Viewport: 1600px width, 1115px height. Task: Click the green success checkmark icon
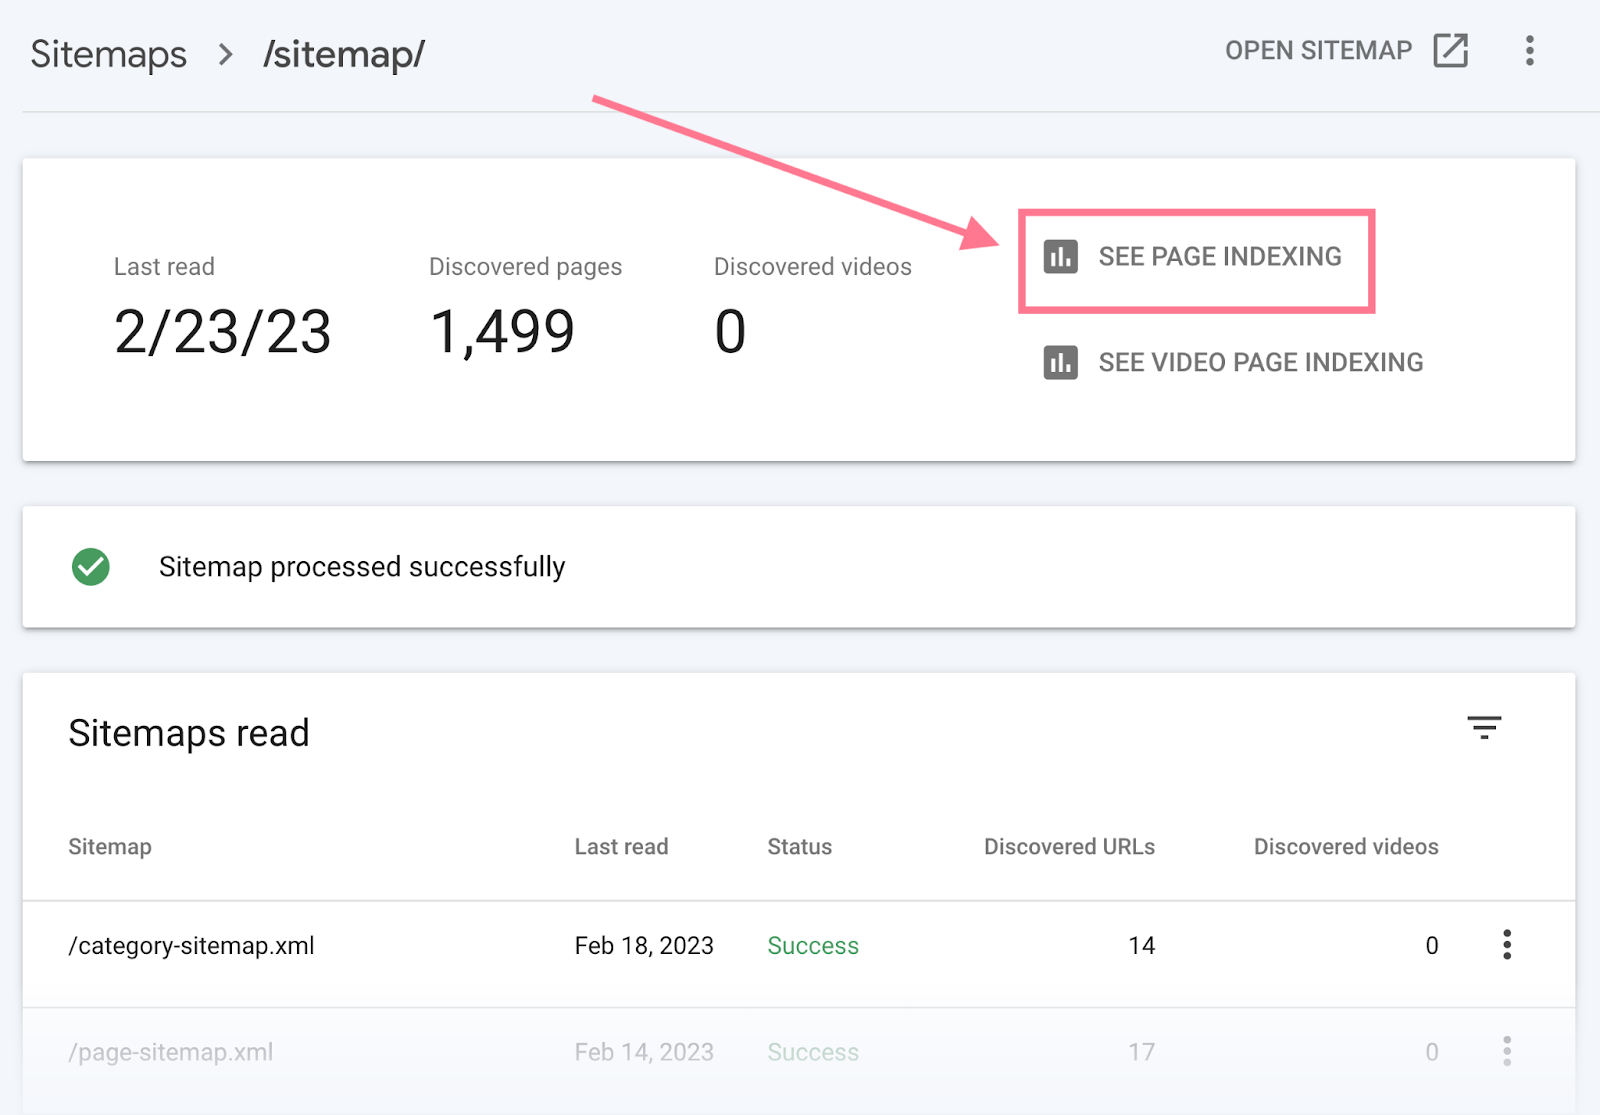click(x=90, y=567)
